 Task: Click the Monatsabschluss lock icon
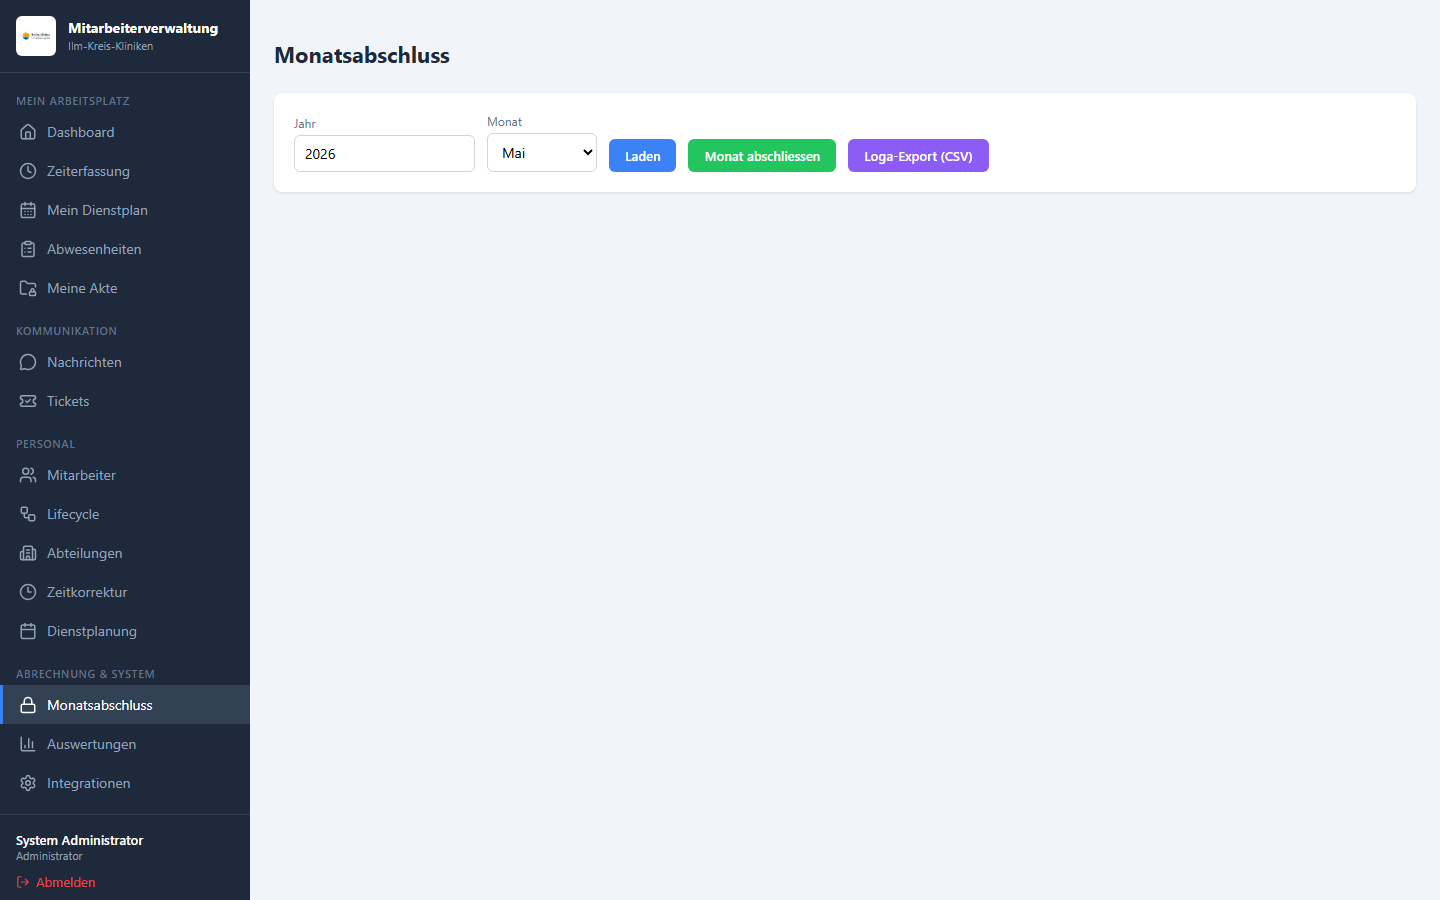coord(28,705)
